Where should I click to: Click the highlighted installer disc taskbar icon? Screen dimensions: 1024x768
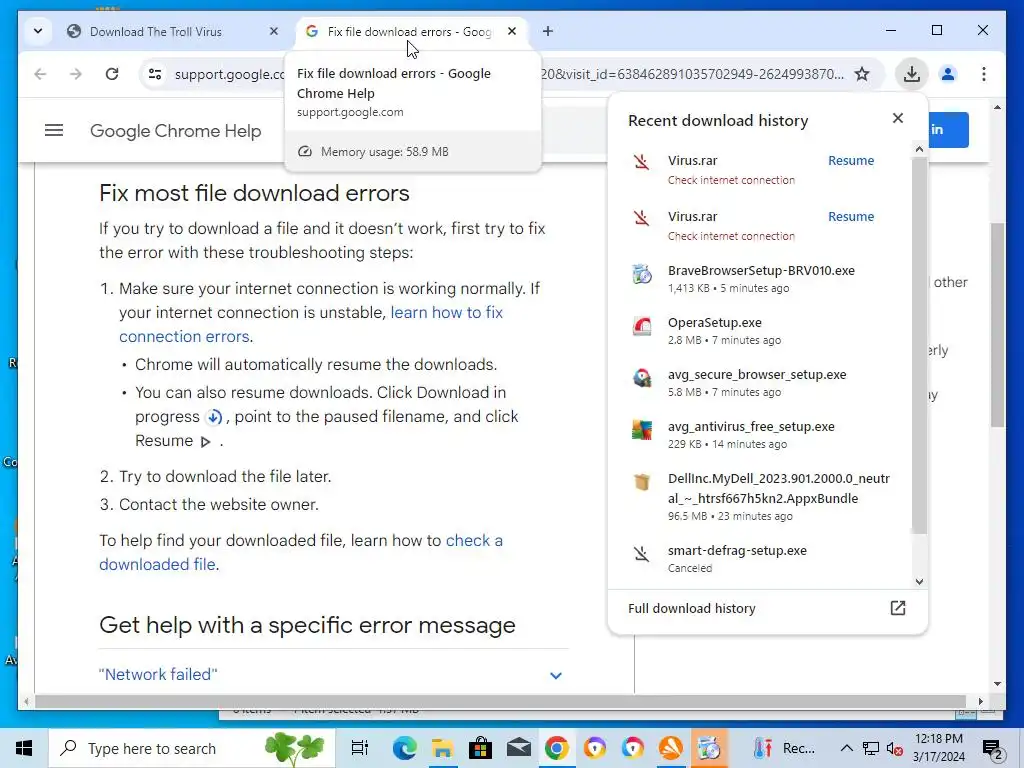pyautogui.click(x=709, y=748)
